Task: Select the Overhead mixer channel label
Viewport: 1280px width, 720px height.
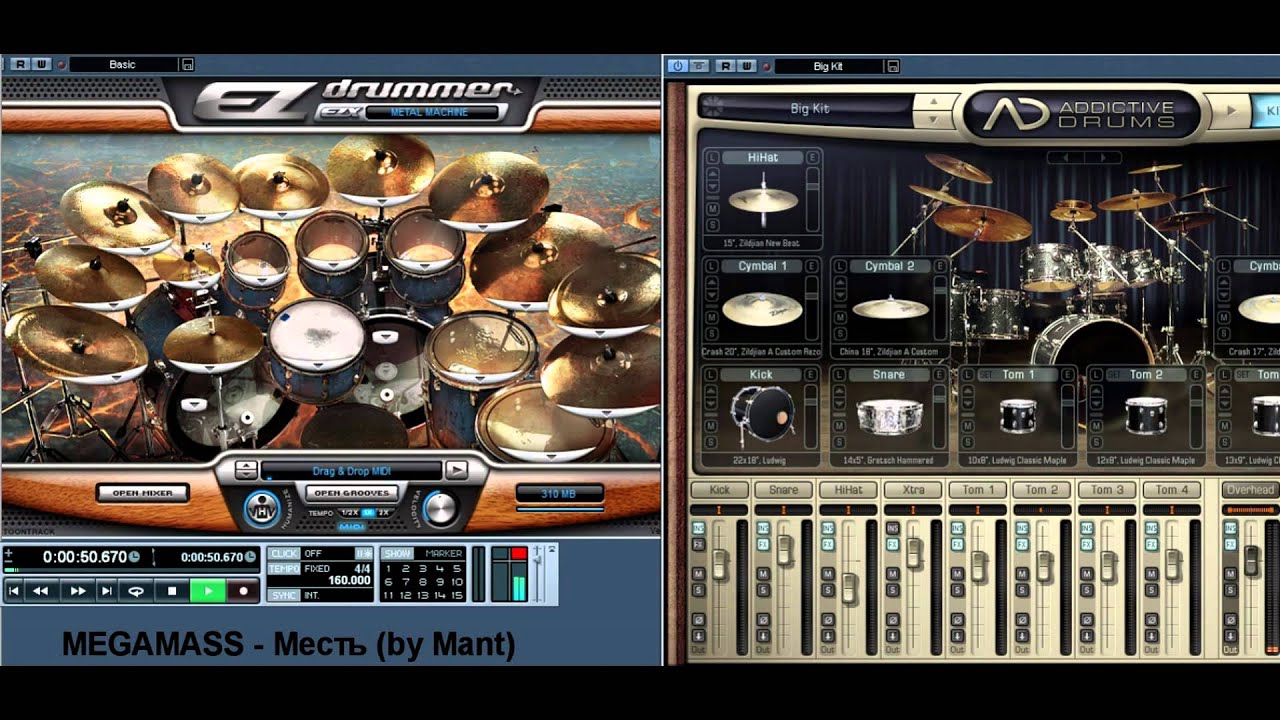Action: click(1250, 490)
